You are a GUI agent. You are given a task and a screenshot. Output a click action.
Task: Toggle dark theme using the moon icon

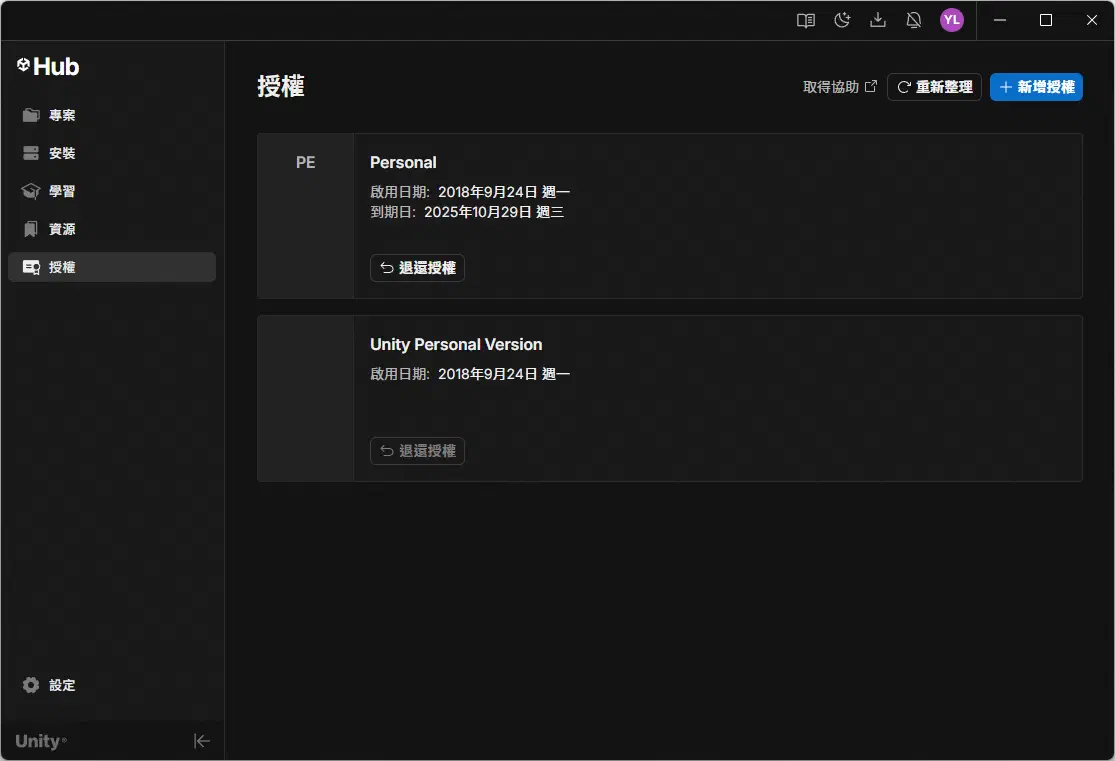841,20
